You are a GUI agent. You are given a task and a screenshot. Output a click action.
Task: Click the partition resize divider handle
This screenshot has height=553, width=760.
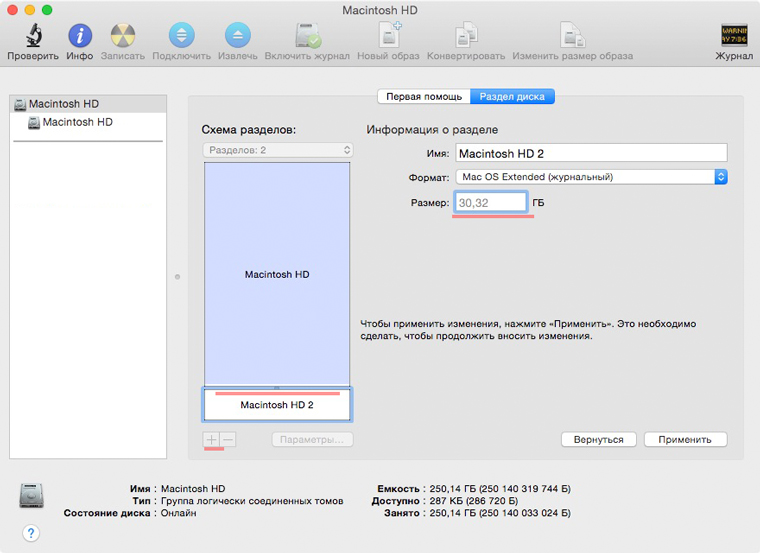(277, 387)
